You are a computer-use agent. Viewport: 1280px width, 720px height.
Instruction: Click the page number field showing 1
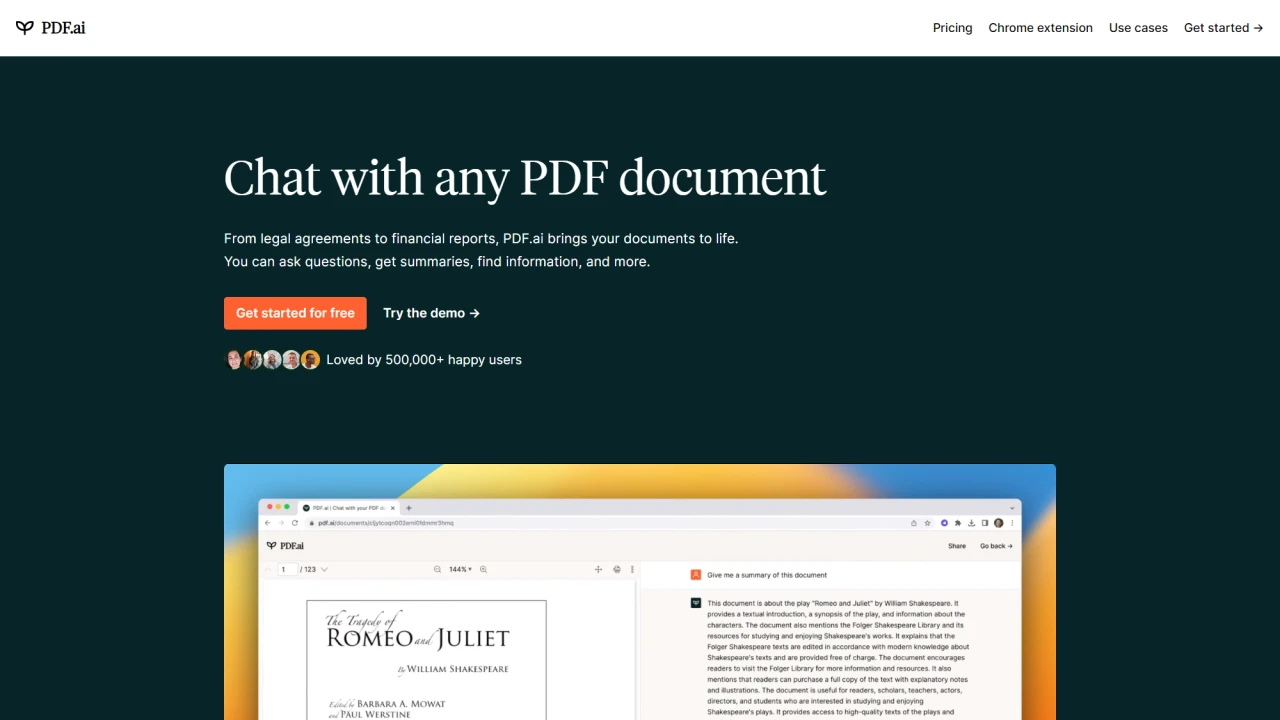(x=287, y=569)
